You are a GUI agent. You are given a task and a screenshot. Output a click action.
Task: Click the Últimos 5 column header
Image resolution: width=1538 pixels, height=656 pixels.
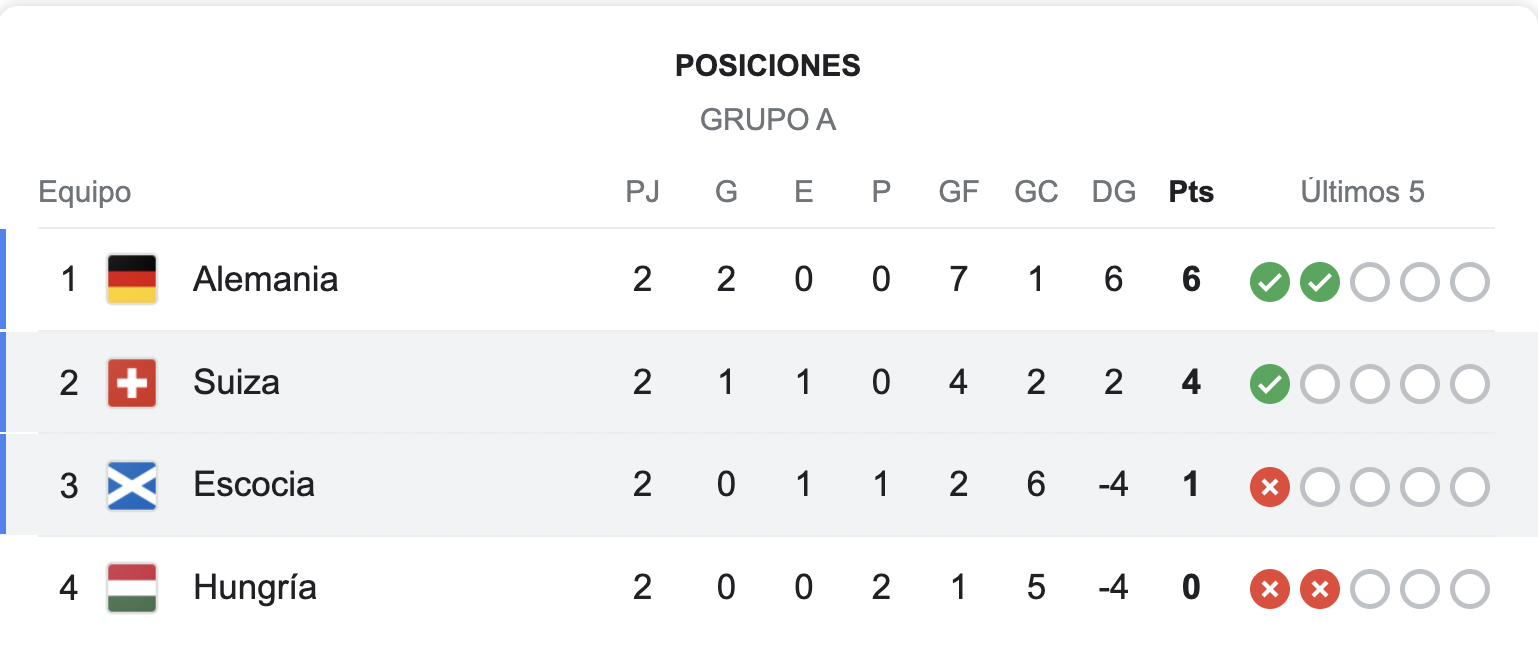[x=1362, y=192]
